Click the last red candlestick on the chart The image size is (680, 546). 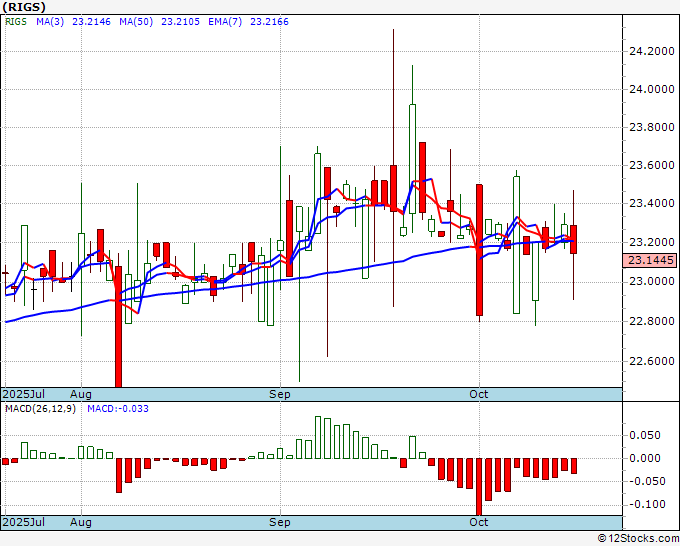[573, 239]
